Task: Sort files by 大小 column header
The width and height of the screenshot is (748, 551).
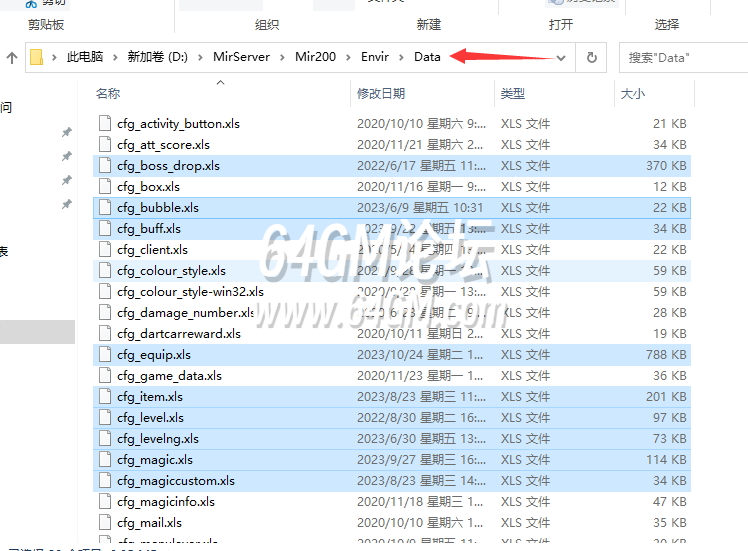Action: click(633, 94)
